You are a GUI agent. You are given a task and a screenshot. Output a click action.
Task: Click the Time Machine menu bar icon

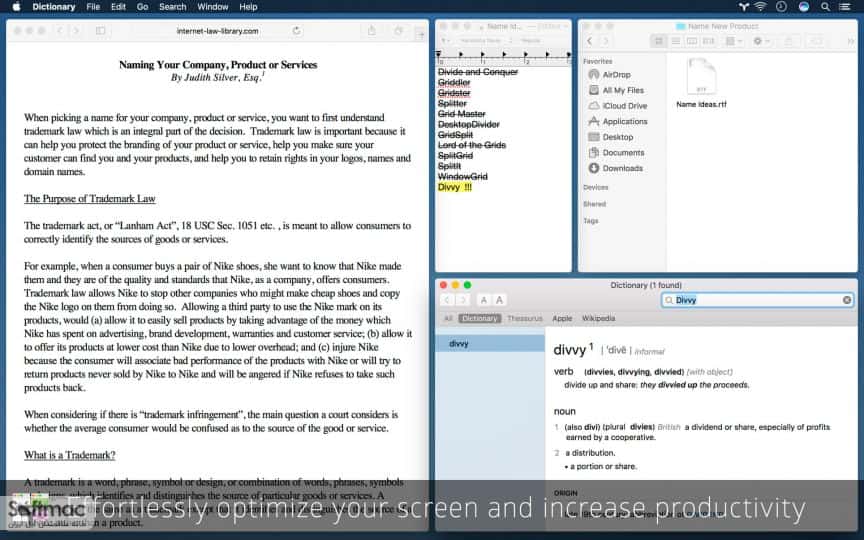click(781, 7)
